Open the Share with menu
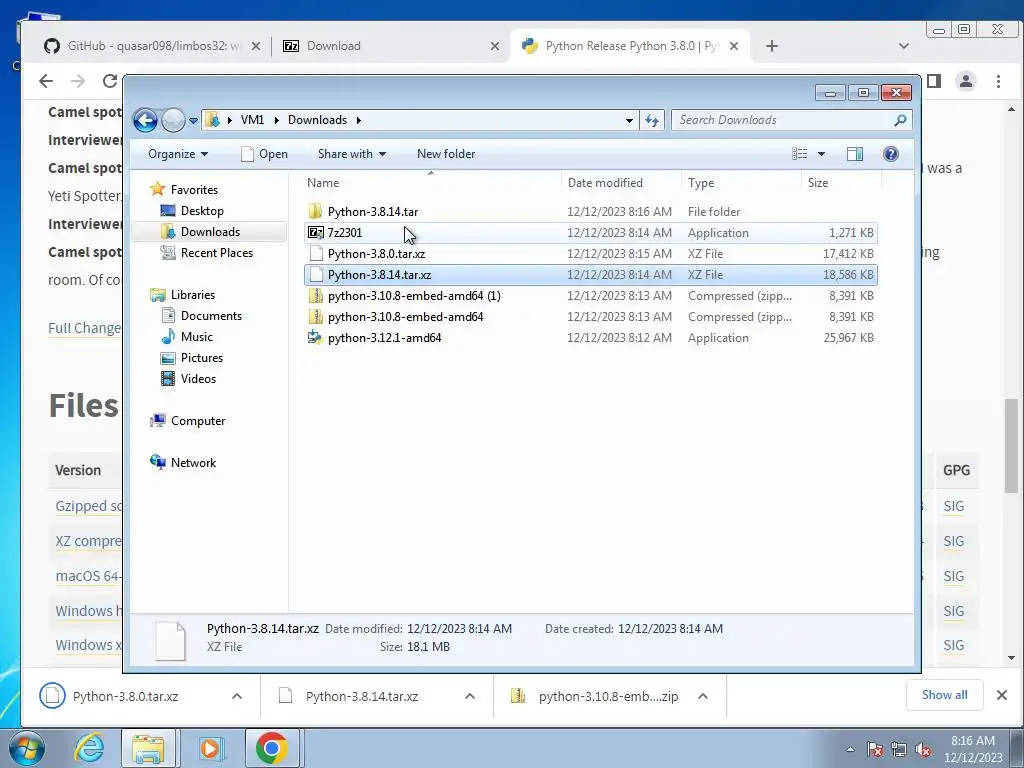This screenshot has width=1024, height=768. coord(351,154)
